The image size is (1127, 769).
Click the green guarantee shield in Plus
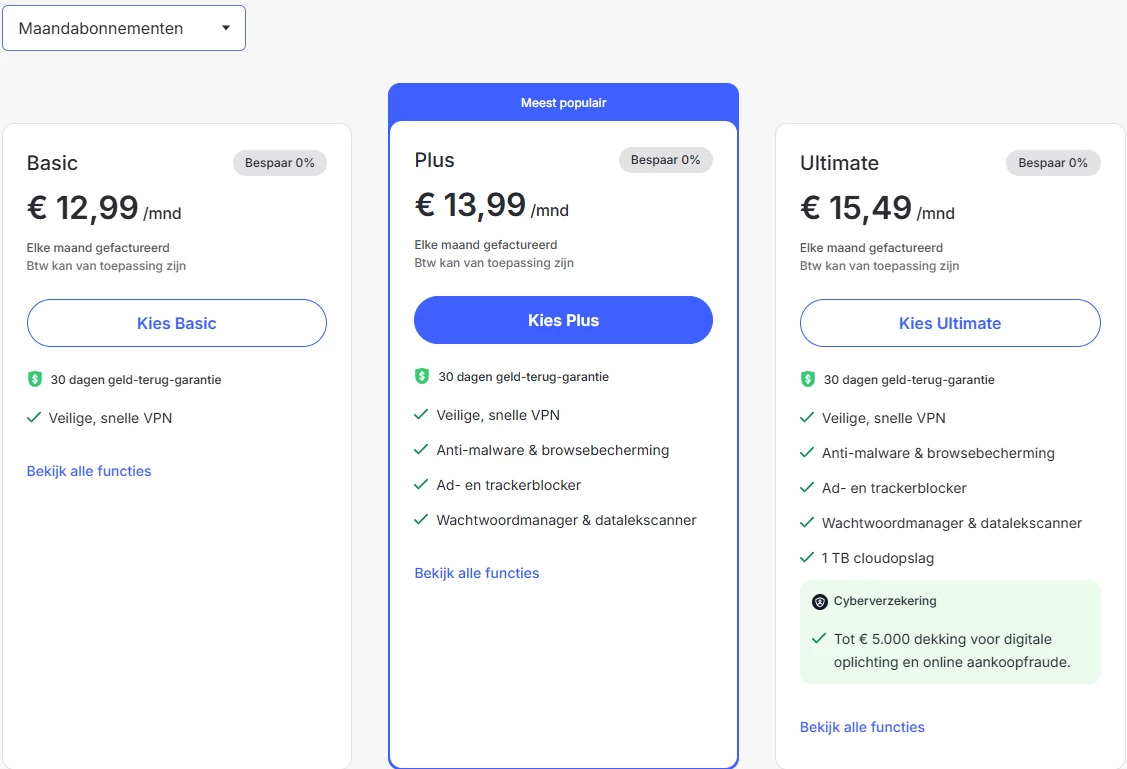point(422,377)
